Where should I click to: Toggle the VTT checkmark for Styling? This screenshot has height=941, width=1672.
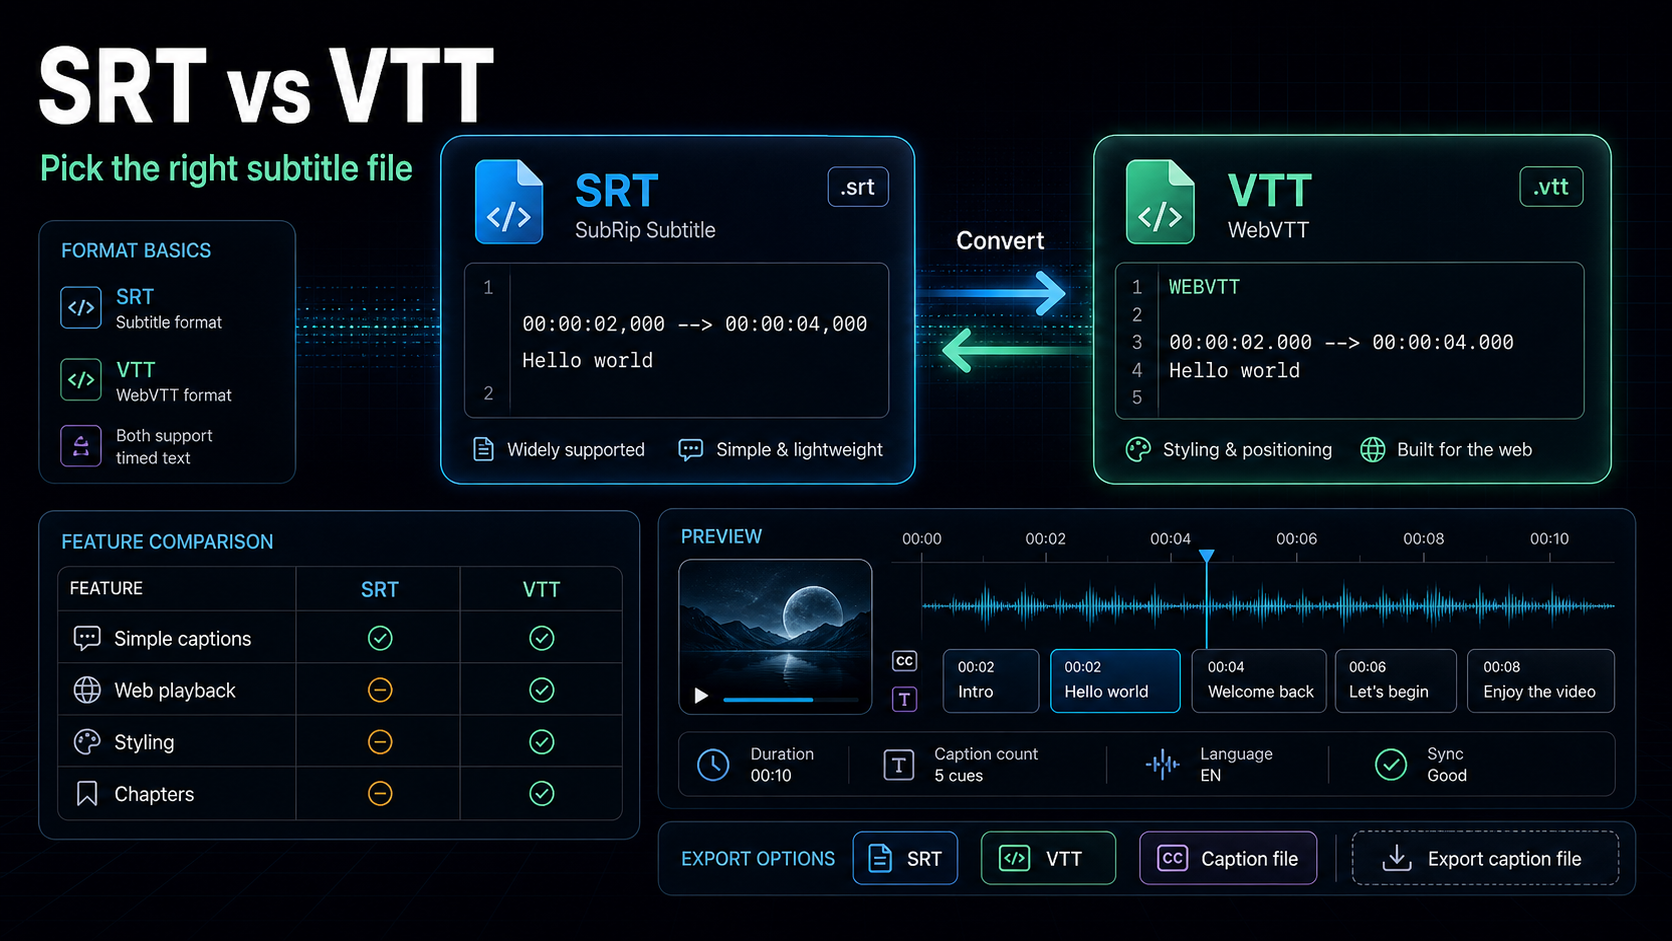(x=542, y=742)
